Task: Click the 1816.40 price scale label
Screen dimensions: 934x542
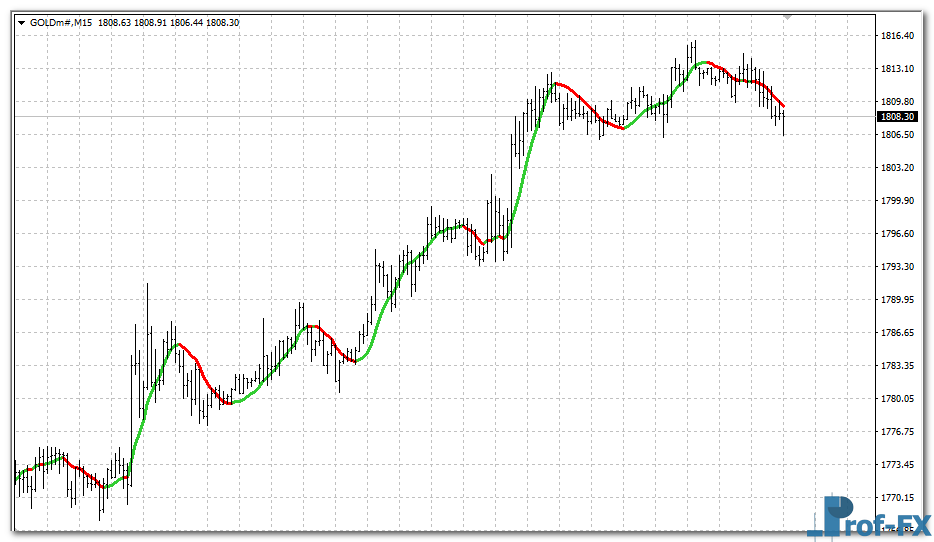Action: point(896,36)
